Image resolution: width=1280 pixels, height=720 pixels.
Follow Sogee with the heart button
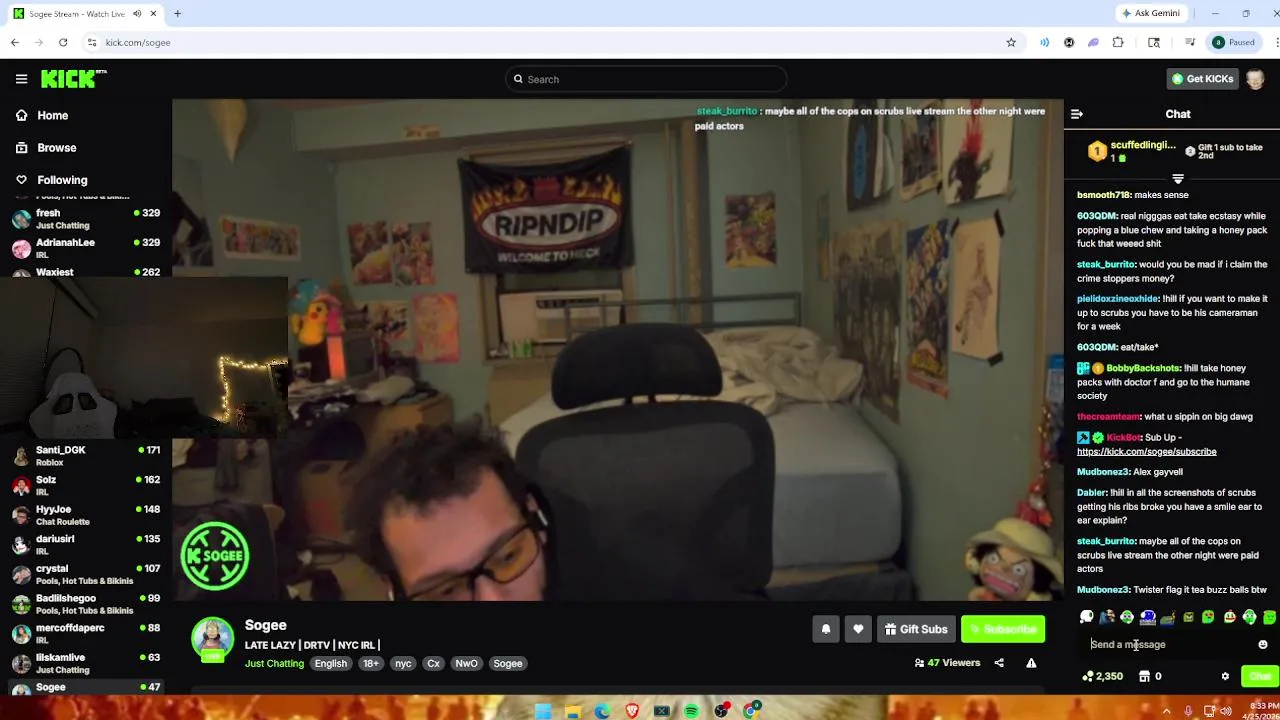click(858, 629)
